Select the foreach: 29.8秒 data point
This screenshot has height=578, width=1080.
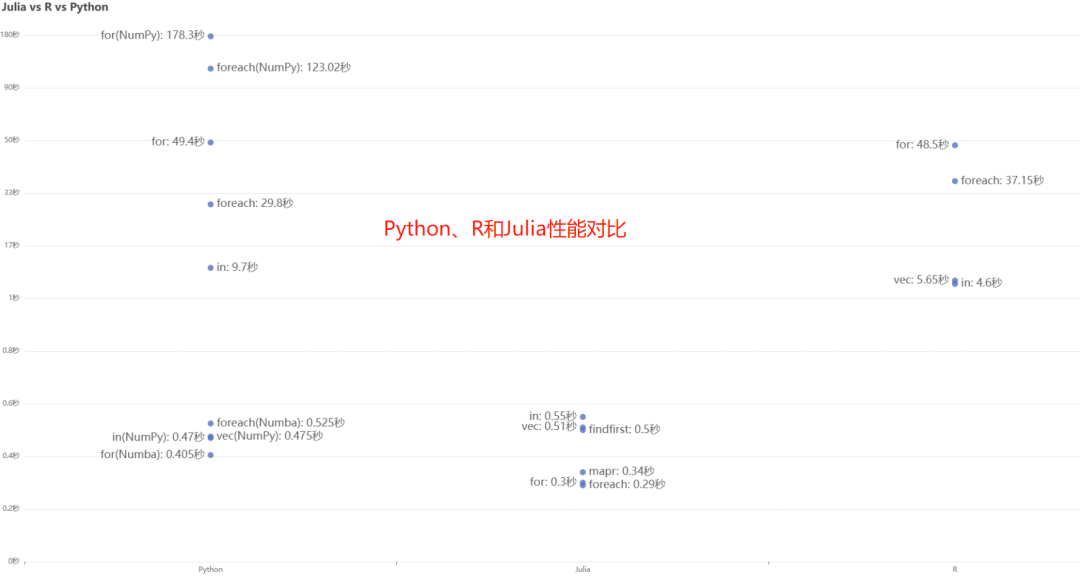point(209,203)
